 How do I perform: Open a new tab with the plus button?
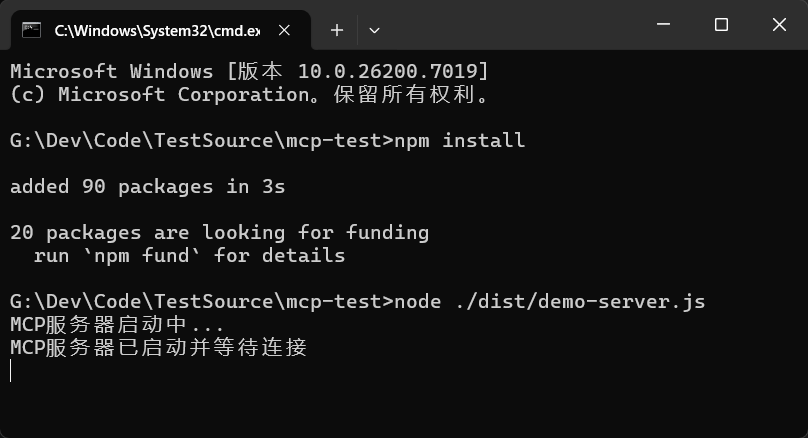[x=337, y=30]
